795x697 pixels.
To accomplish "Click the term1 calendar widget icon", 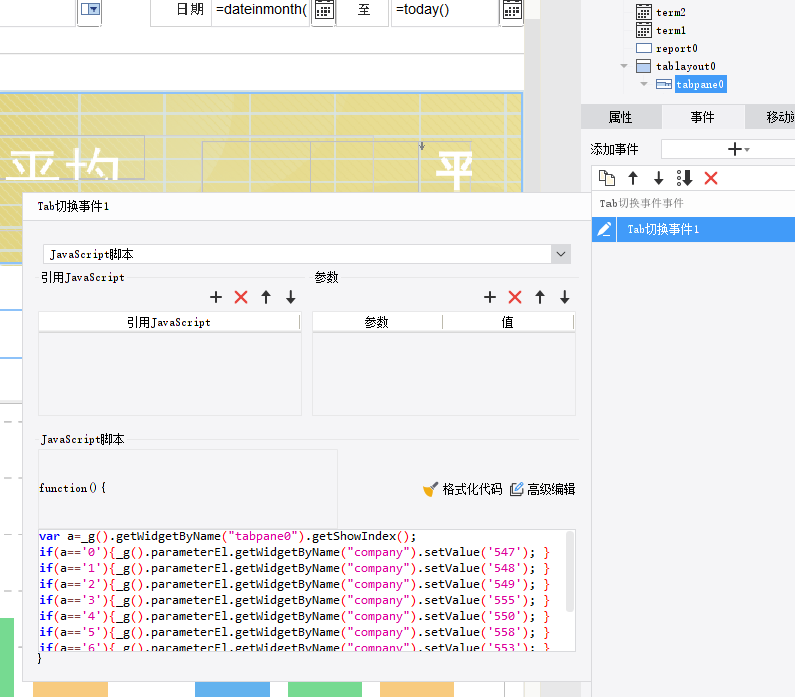I will click(x=643, y=30).
